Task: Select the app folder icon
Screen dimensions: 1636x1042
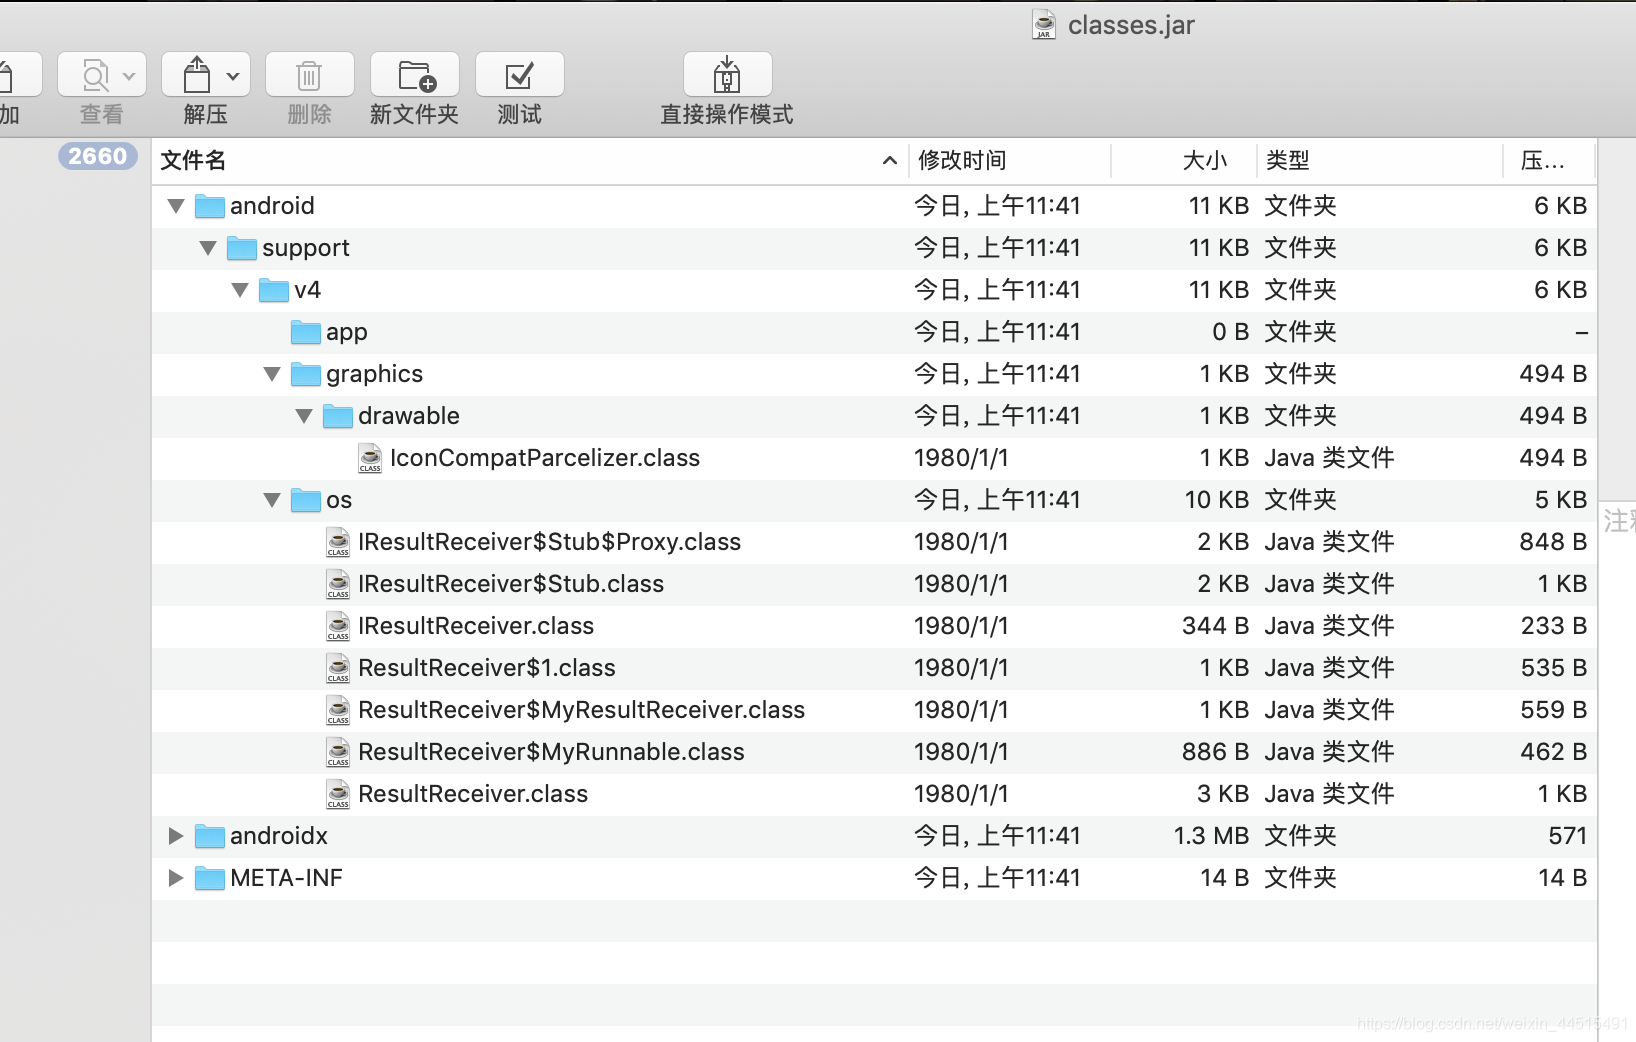Action: pyautogui.click(x=306, y=332)
